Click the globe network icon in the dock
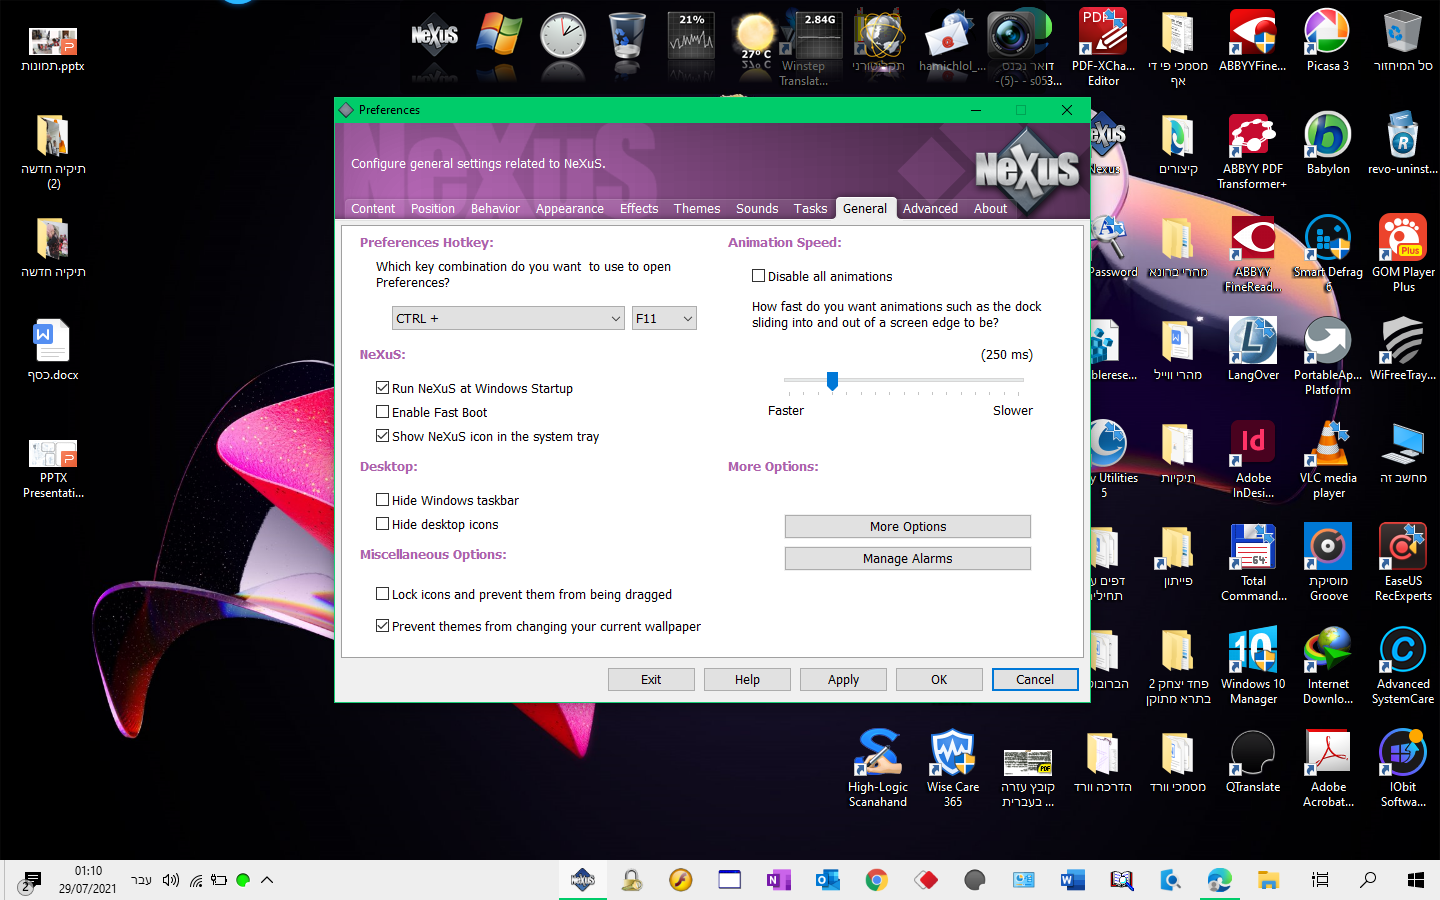 point(879,36)
